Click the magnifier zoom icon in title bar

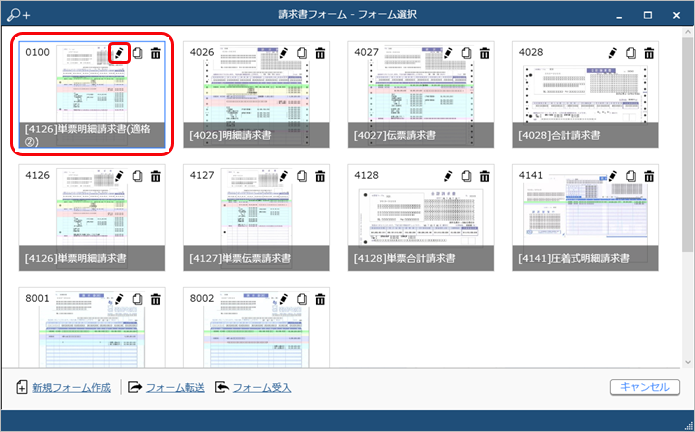[x=19, y=15]
